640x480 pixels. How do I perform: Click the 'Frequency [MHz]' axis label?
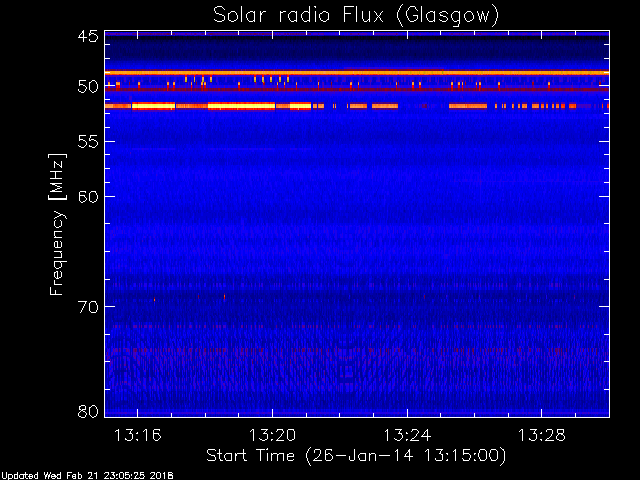click(x=57, y=224)
